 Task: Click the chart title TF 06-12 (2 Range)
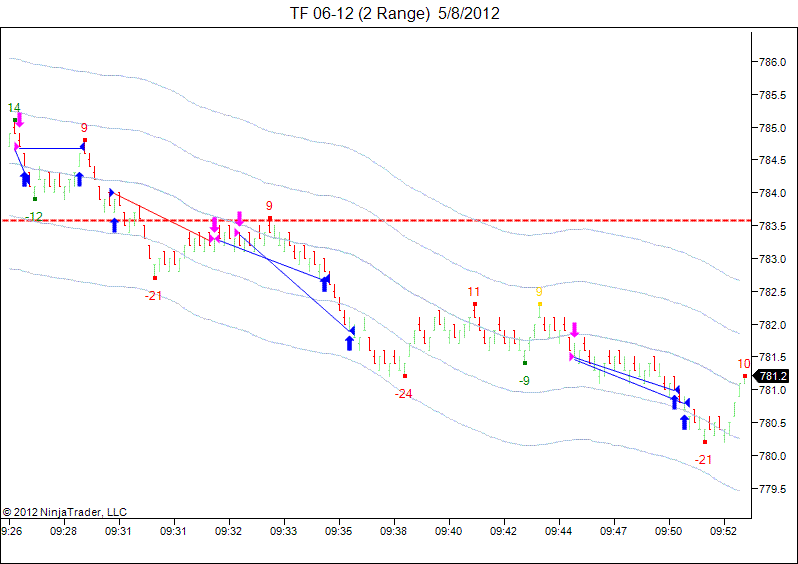360,13
